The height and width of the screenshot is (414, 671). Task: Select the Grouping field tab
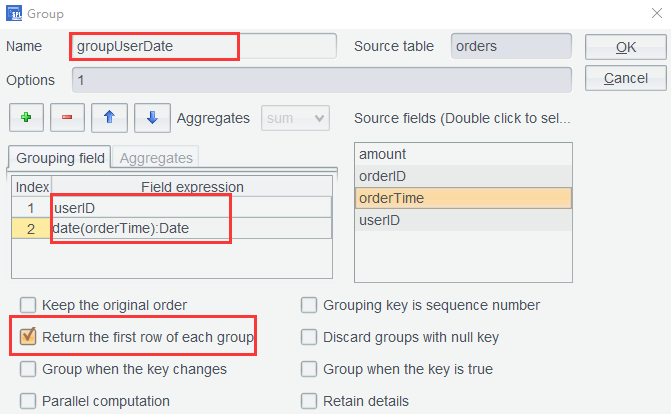(61, 157)
